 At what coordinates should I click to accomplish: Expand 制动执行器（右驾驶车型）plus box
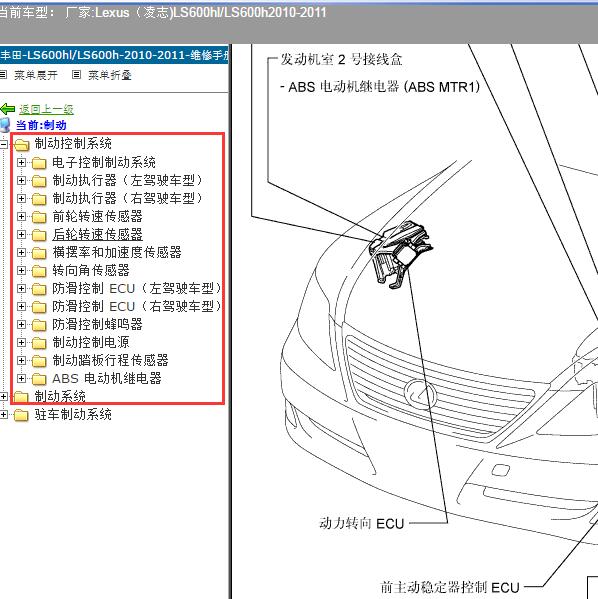[21, 198]
